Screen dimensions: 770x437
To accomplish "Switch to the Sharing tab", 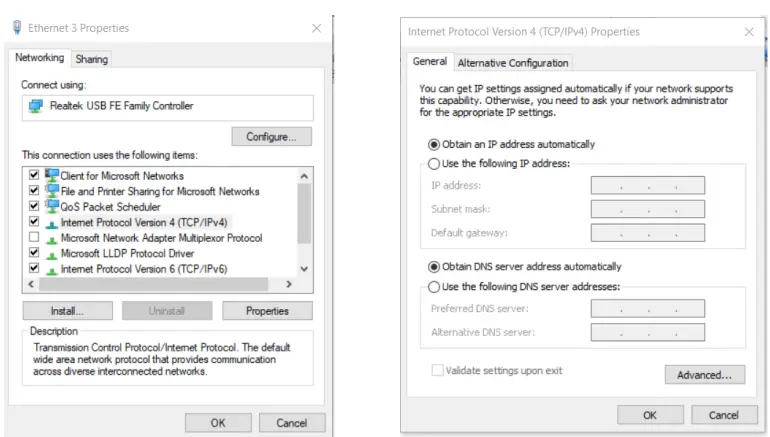I will click(x=92, y=59).
